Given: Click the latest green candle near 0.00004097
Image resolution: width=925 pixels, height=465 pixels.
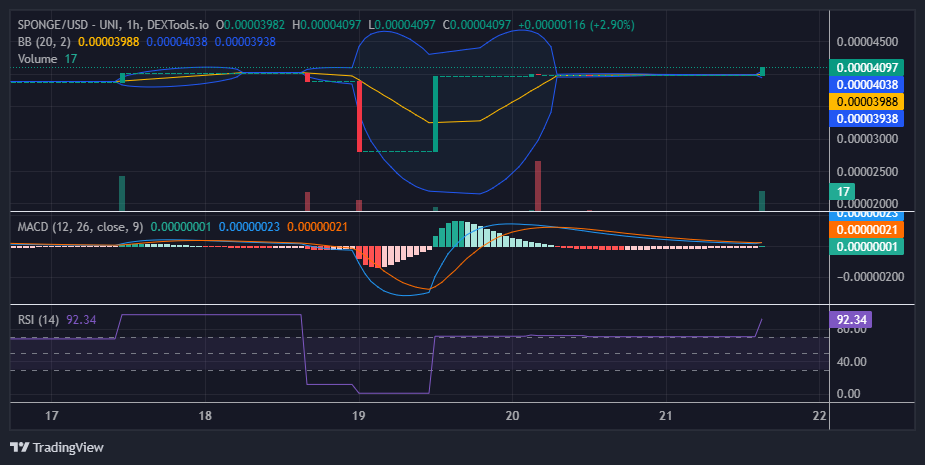Looking at the screenshot, I should point(762,71).
